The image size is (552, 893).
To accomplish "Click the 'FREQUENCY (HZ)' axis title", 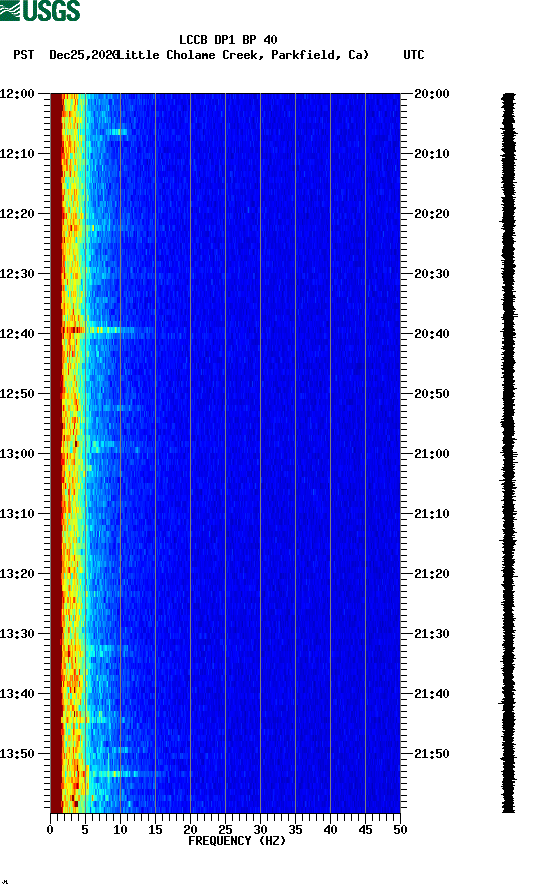I will [x=237, y=841].
